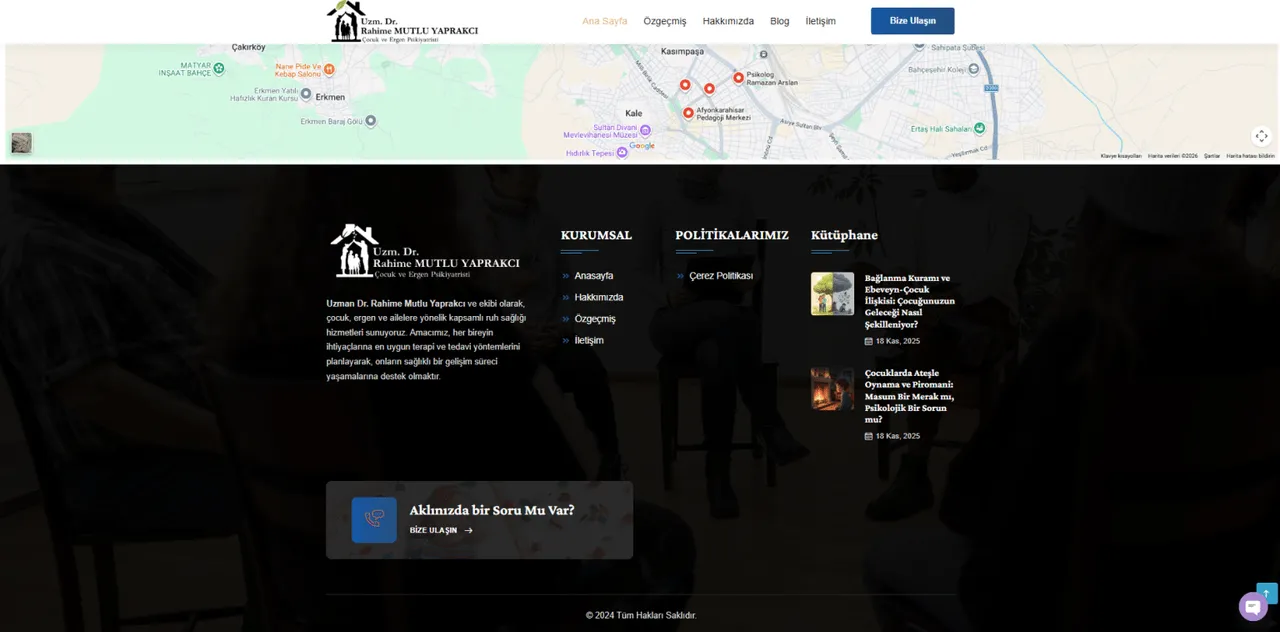1280x632 pixels.
Task: Click the white footer logo
Action: point(425,251)
